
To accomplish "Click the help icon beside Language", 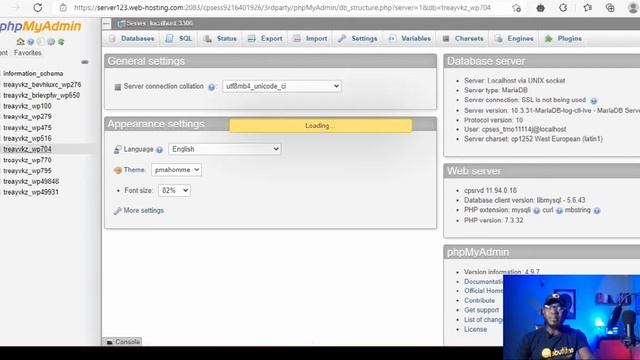I will (160, 150).
